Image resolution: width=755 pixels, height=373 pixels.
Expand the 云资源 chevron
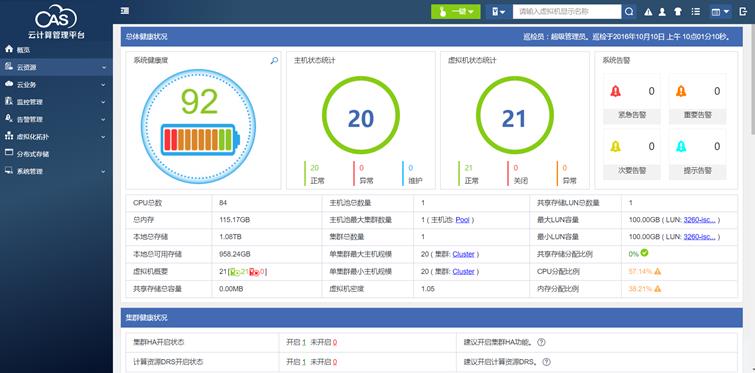coord(104,67)
